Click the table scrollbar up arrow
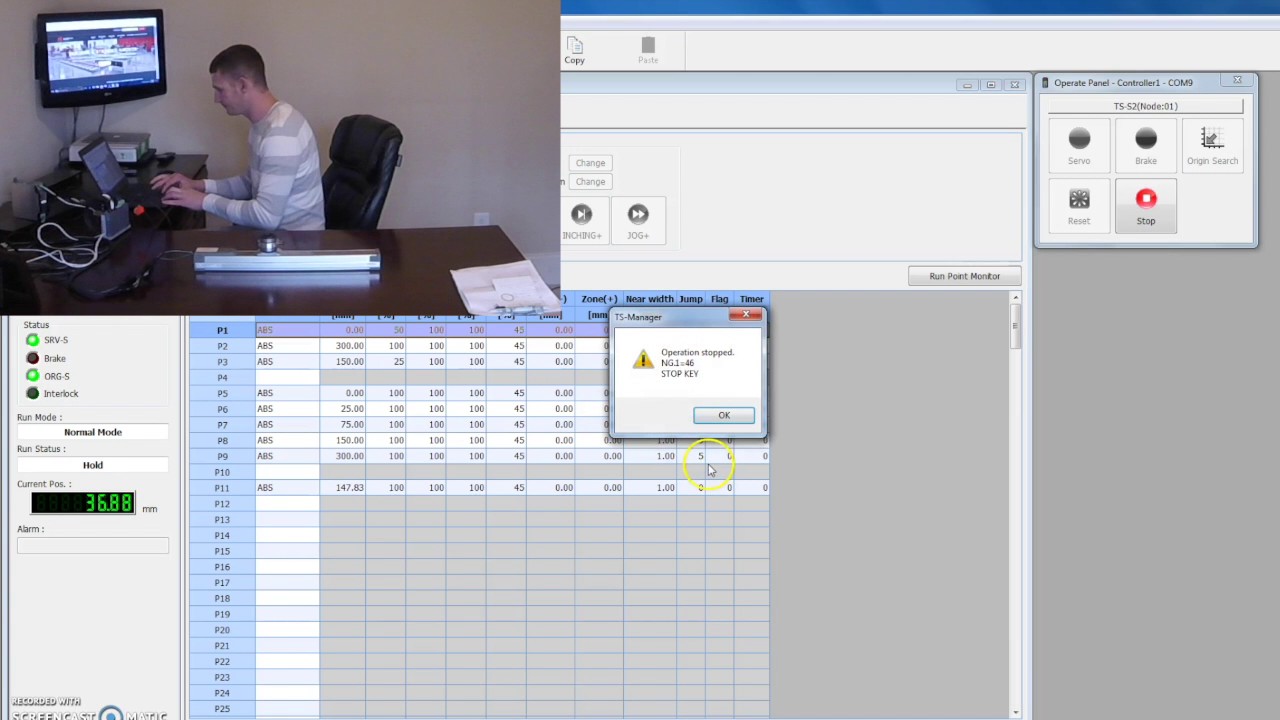 (x=1016, y=298)
